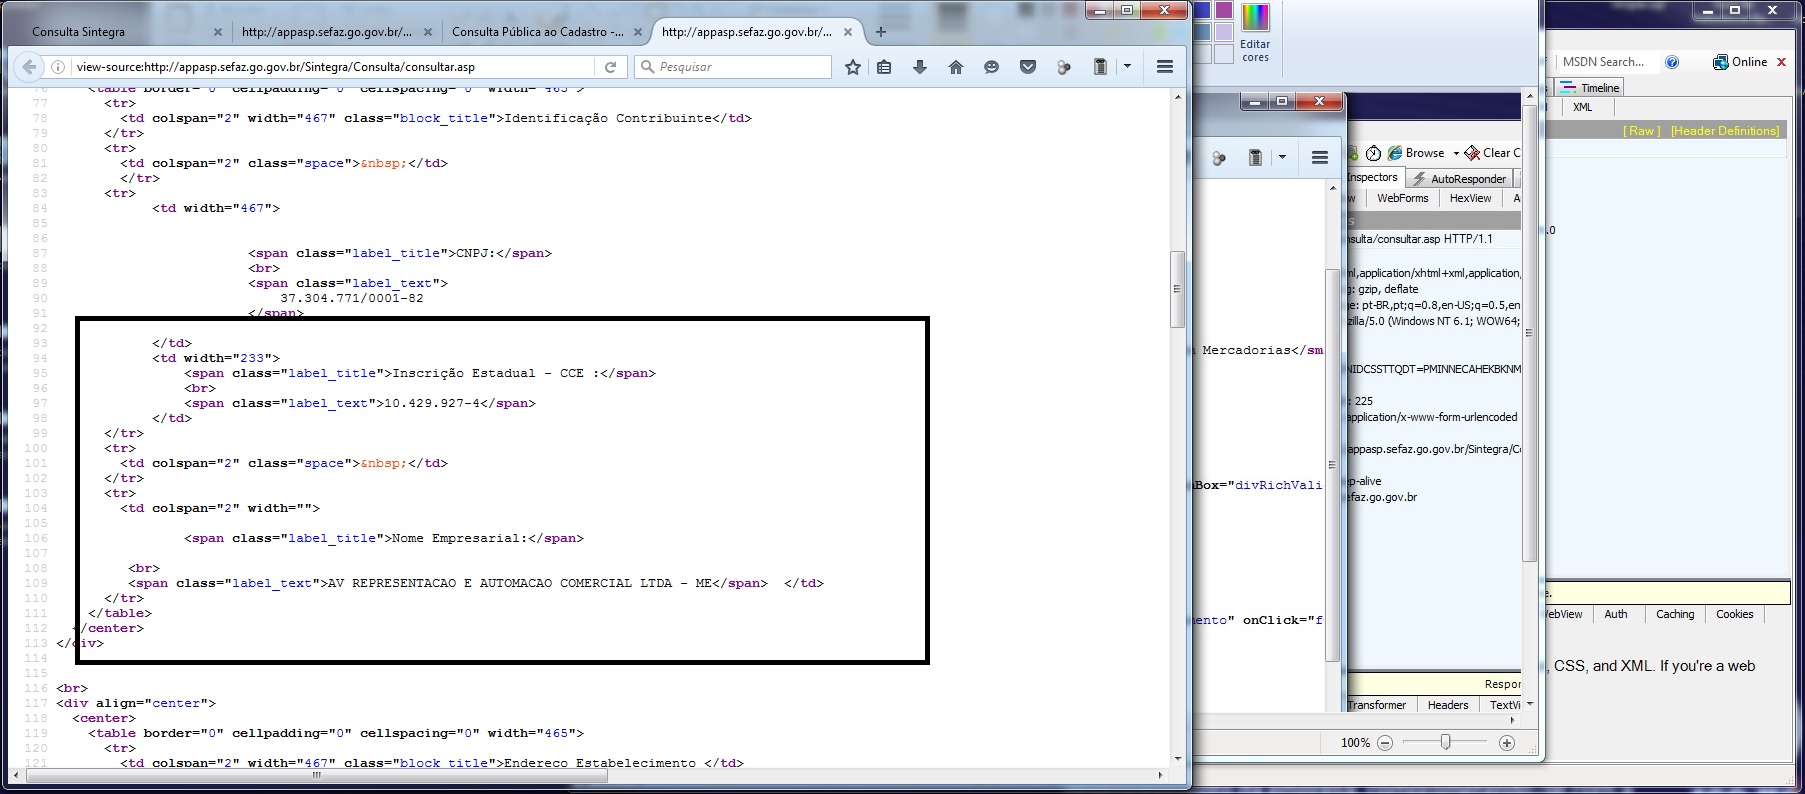Viewport: 1805px width, 794px height.
Task: Zoom in with Paint plus button
Action: coord(1507,743)
